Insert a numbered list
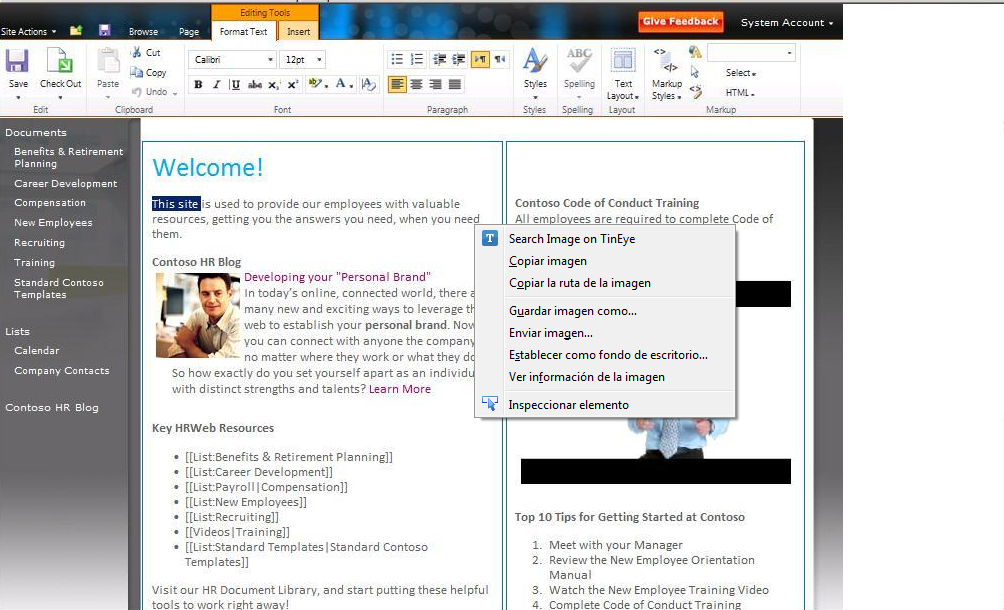The image size is (1004, 610). (x=417, y=60)
